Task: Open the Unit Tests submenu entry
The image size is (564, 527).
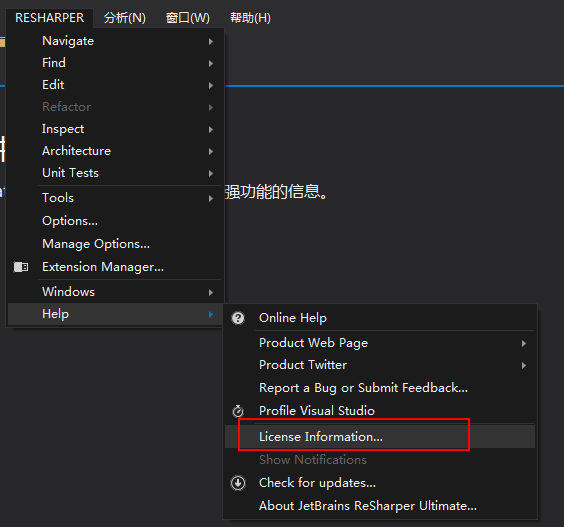Action: (115, 173)
